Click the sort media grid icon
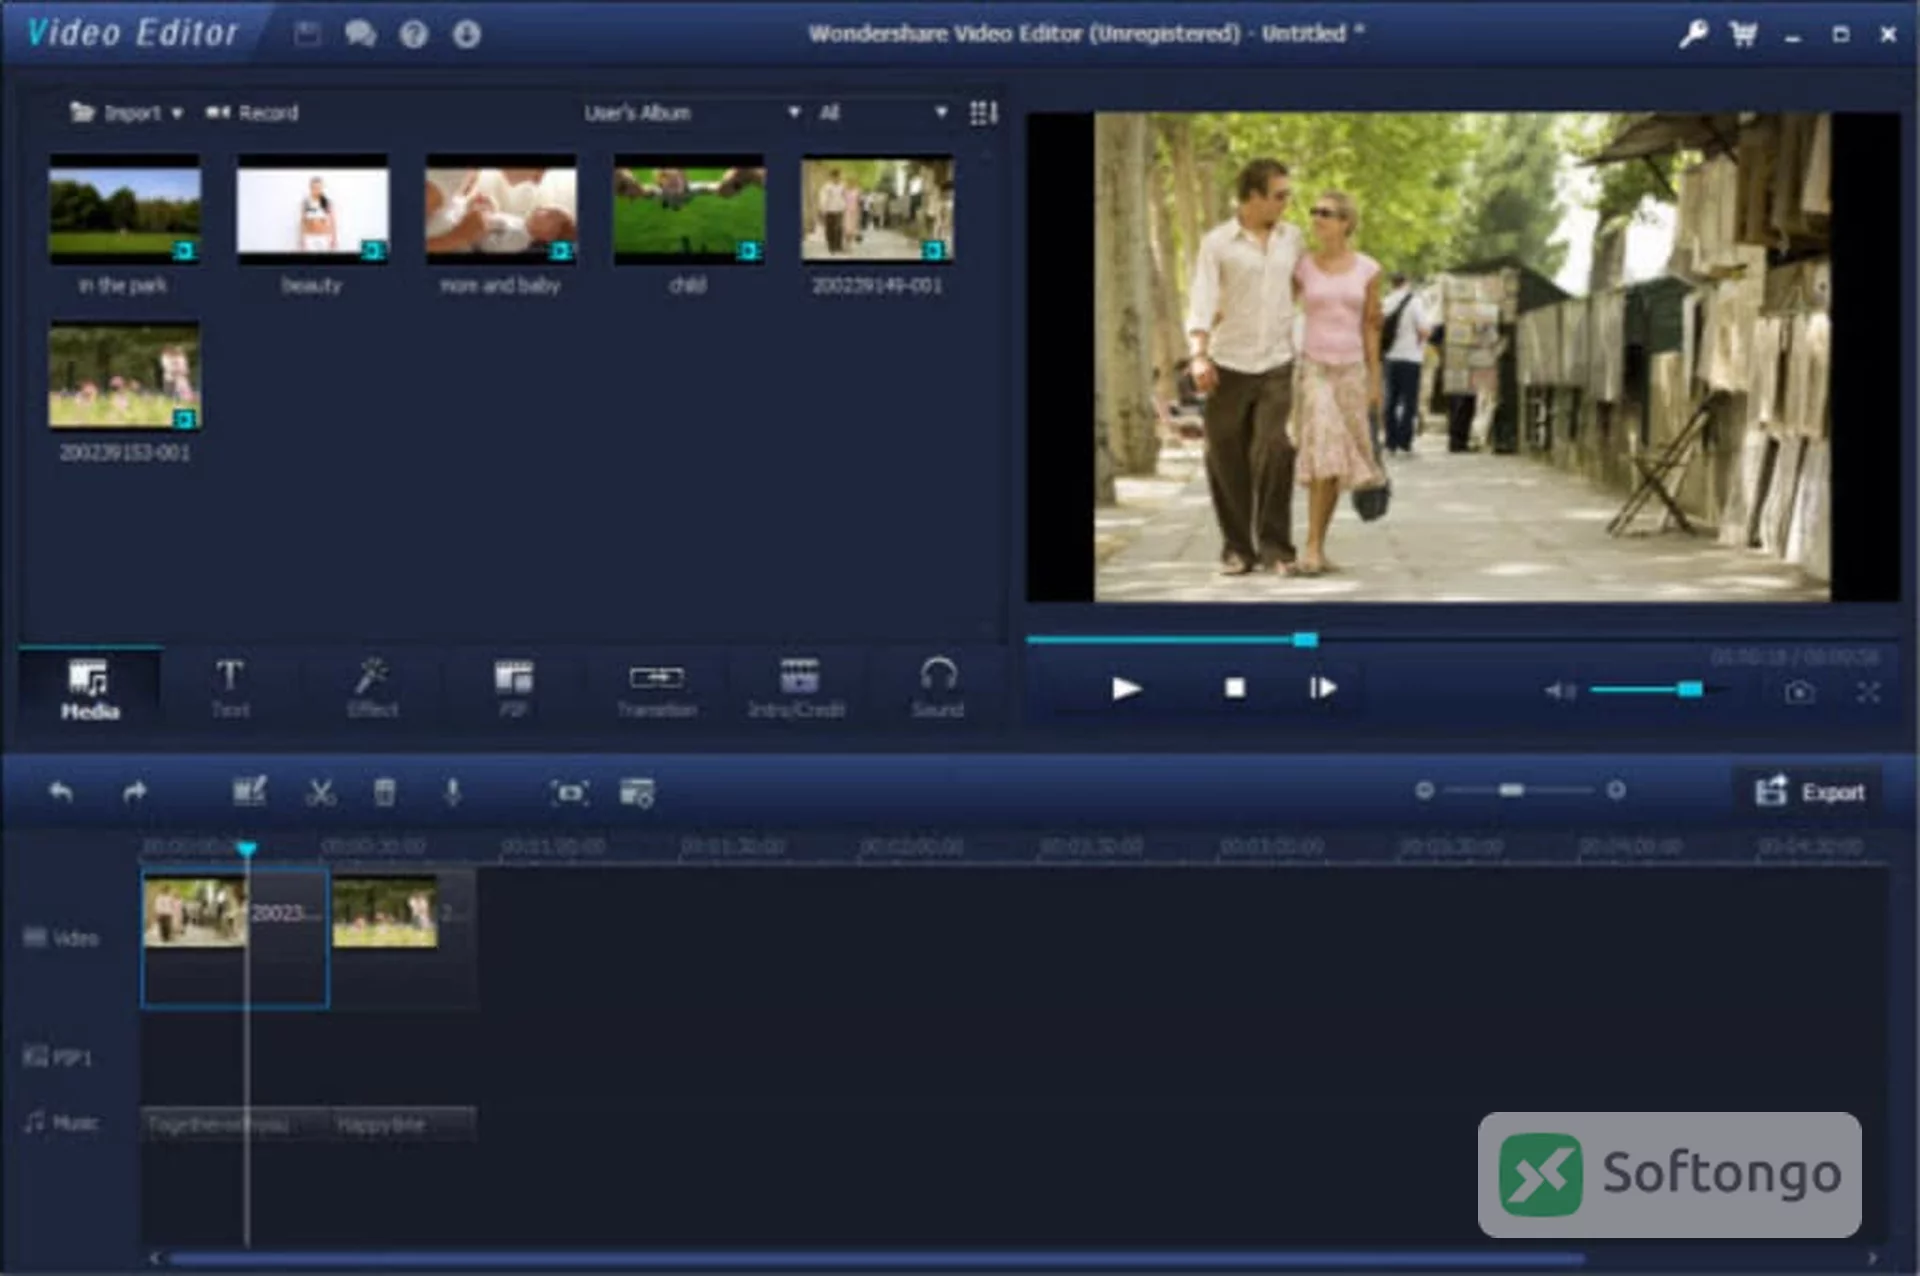This screenshot has height=1276, width=1920. (983, 113)
